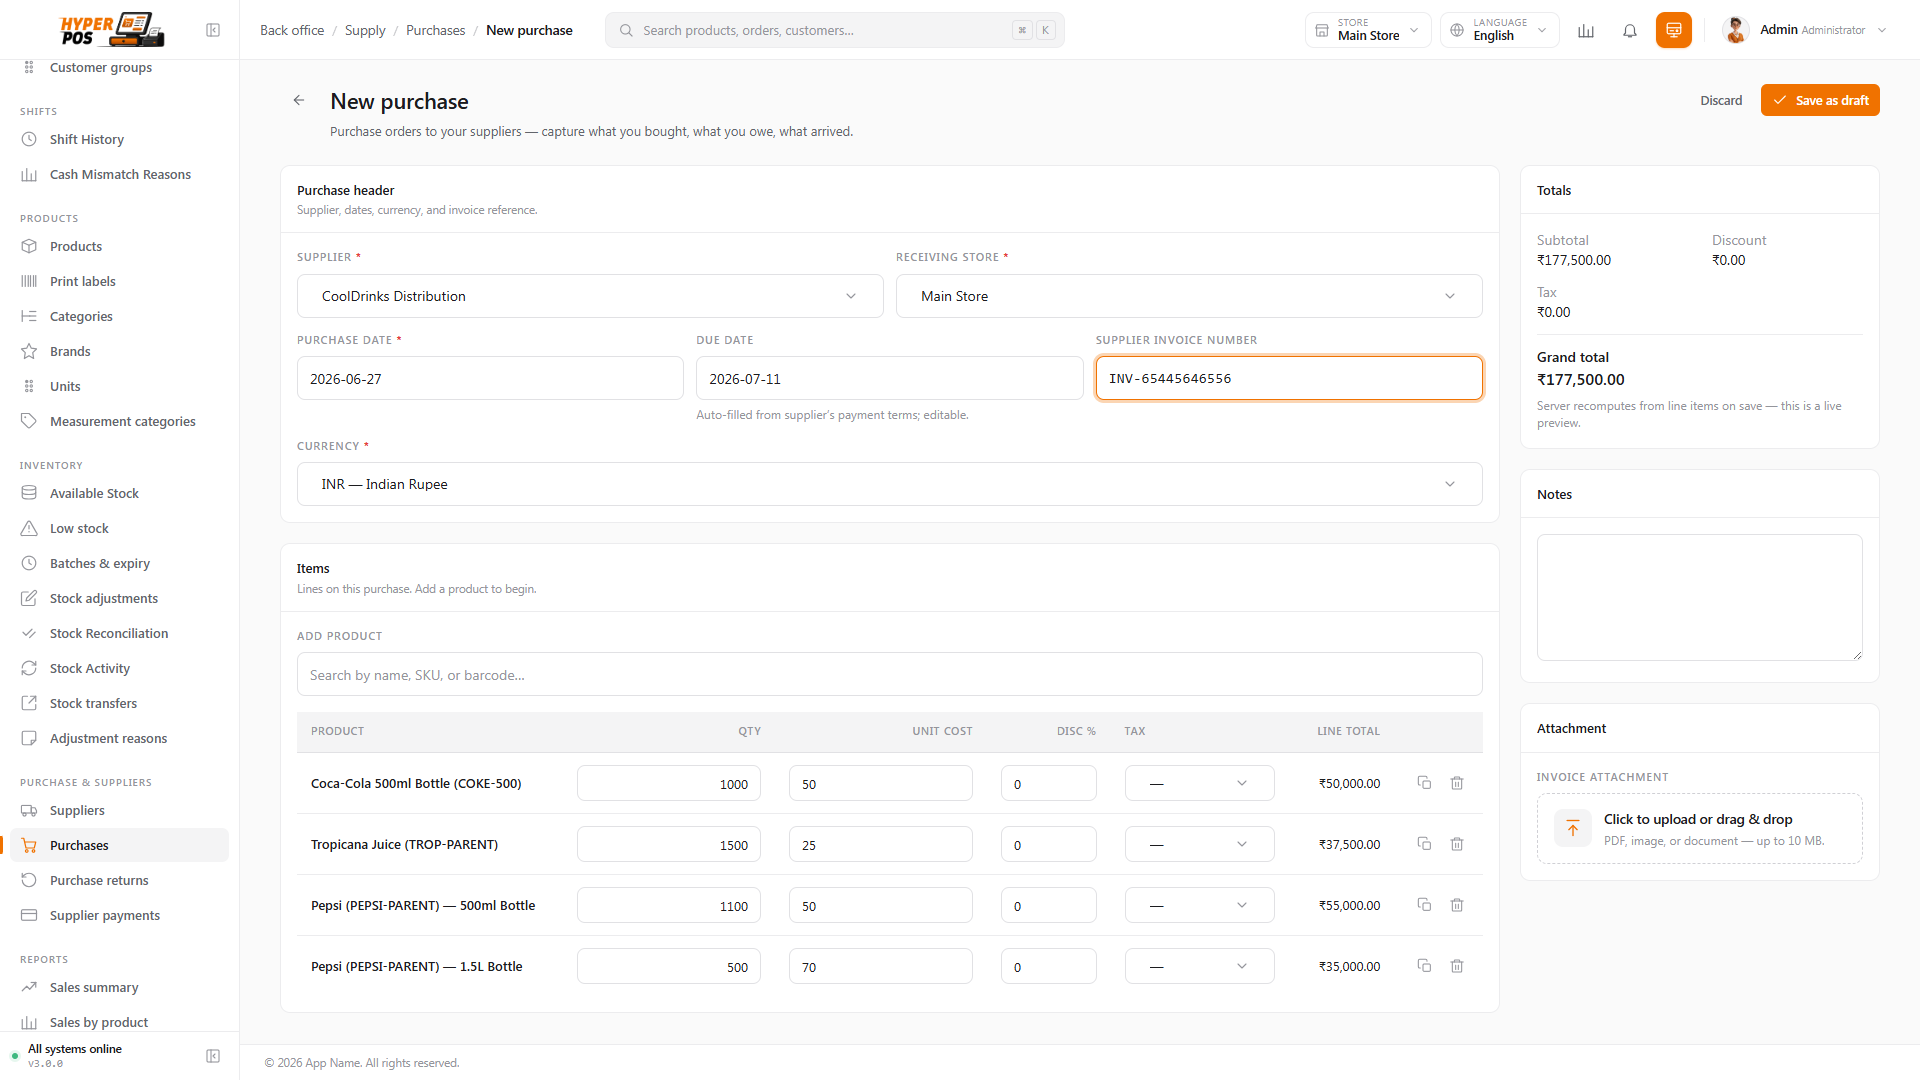Duplicate the Pepsi 1.5L Bottle line
This screenshot has width=1920, height=1080.
(1424, 966)
